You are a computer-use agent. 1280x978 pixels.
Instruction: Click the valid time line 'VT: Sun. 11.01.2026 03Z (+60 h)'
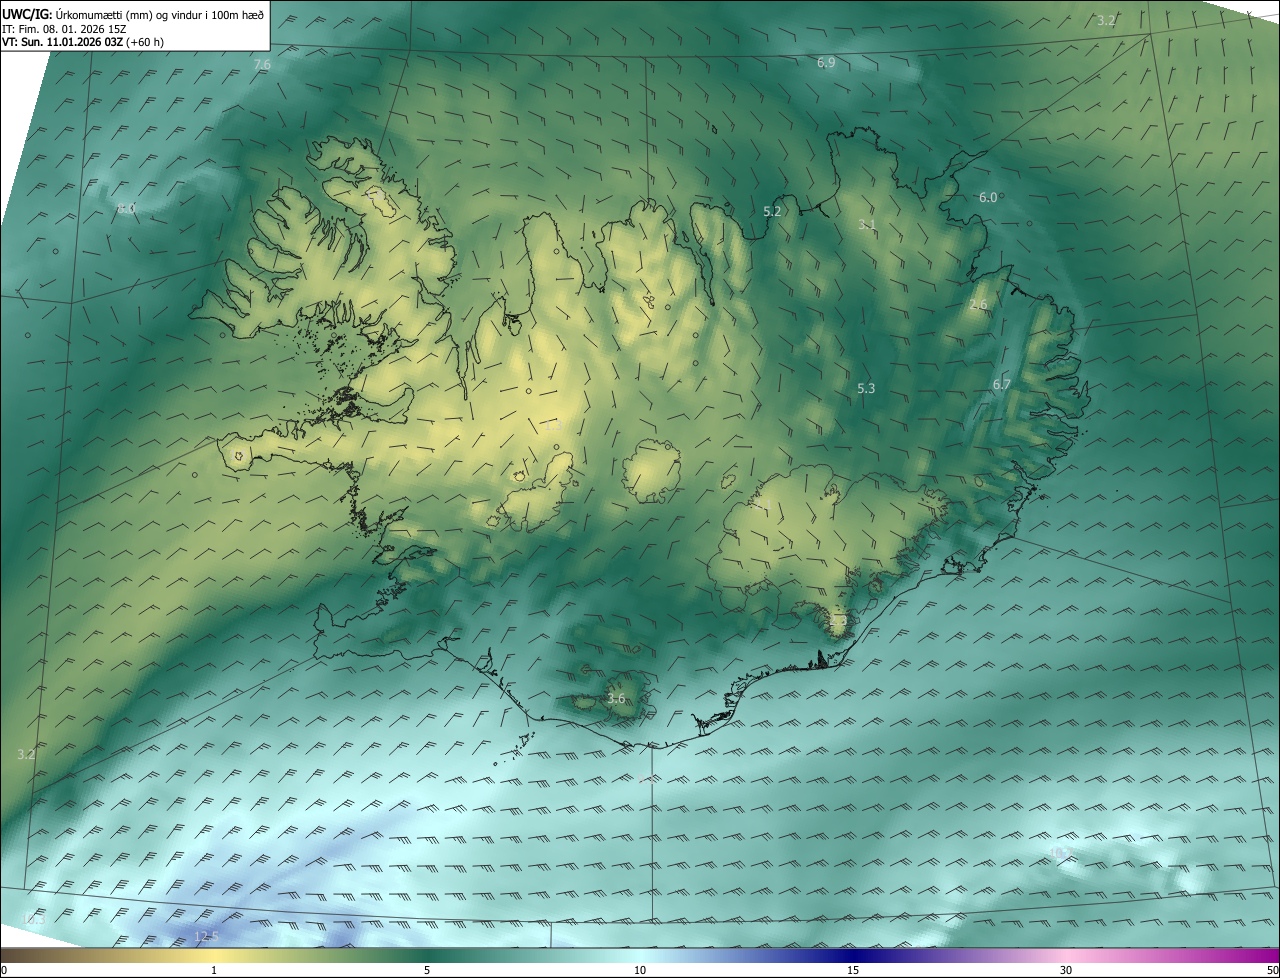(x=83, y=43)
